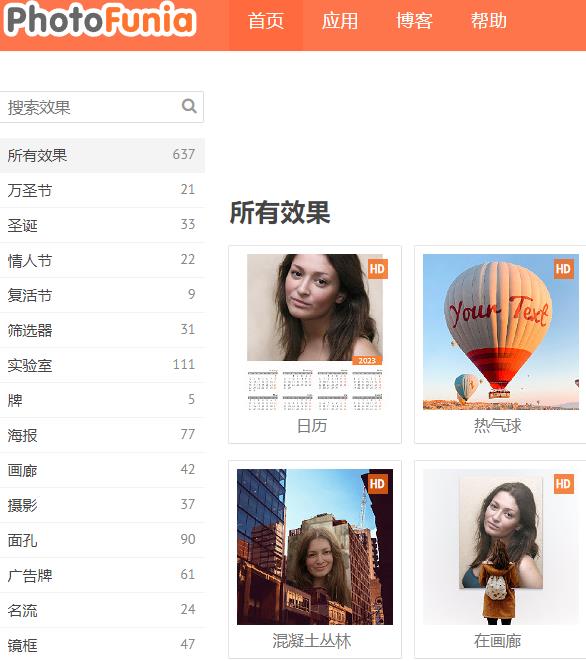The height and width of the screenshot is (661, 586).
Task: Open the 日历 calendar effect thumbnail
Action: (x=315, y=332)
